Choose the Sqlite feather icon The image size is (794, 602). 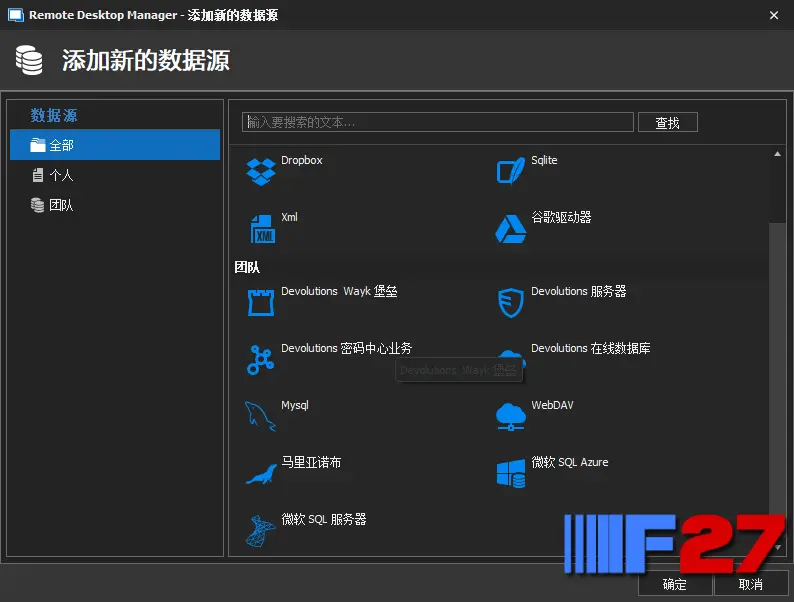pos(510,172)
